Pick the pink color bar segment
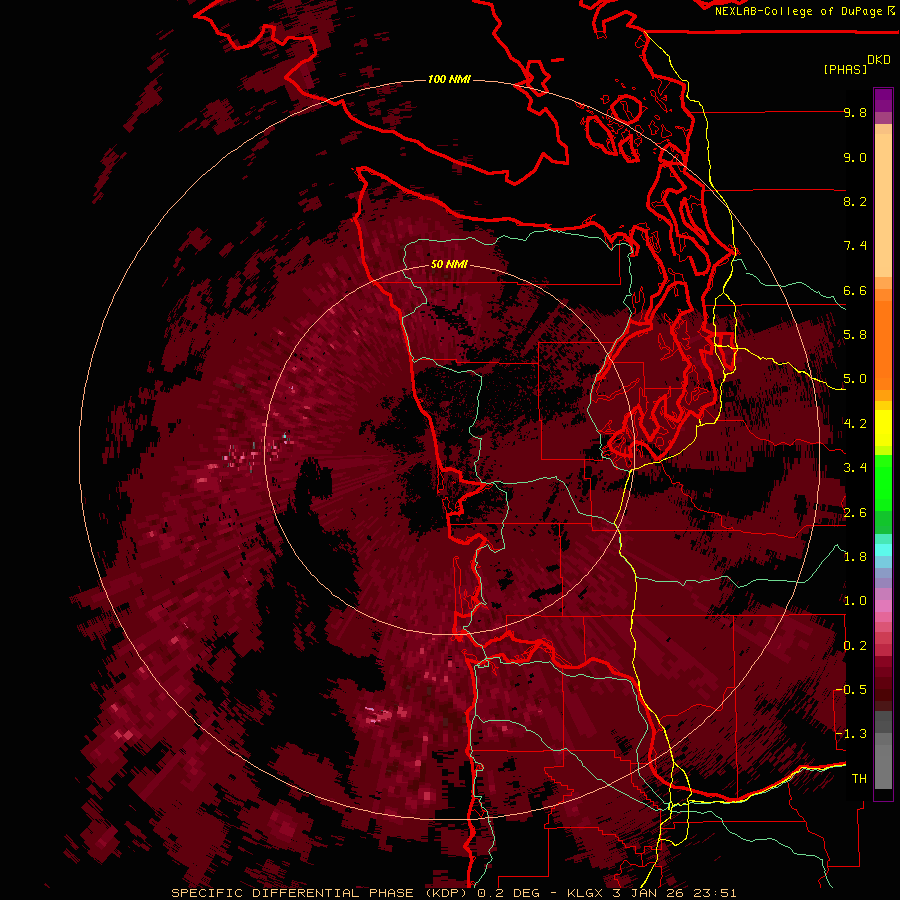 coord(883,606)
